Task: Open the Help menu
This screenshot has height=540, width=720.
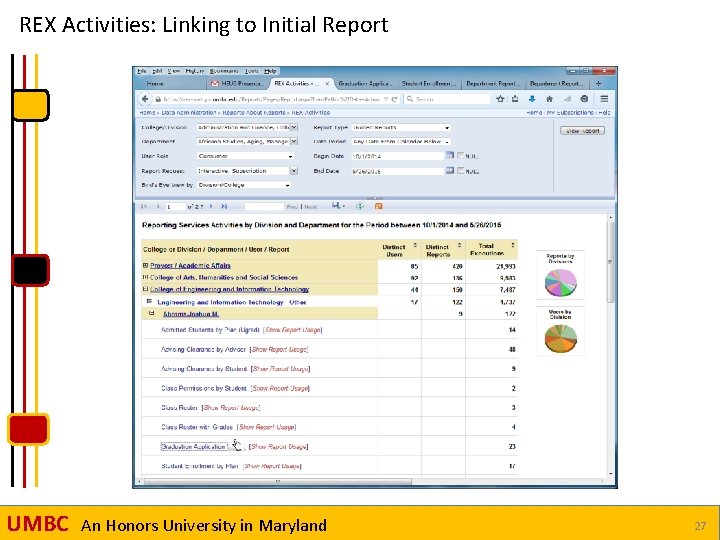Action: [270, 71]
